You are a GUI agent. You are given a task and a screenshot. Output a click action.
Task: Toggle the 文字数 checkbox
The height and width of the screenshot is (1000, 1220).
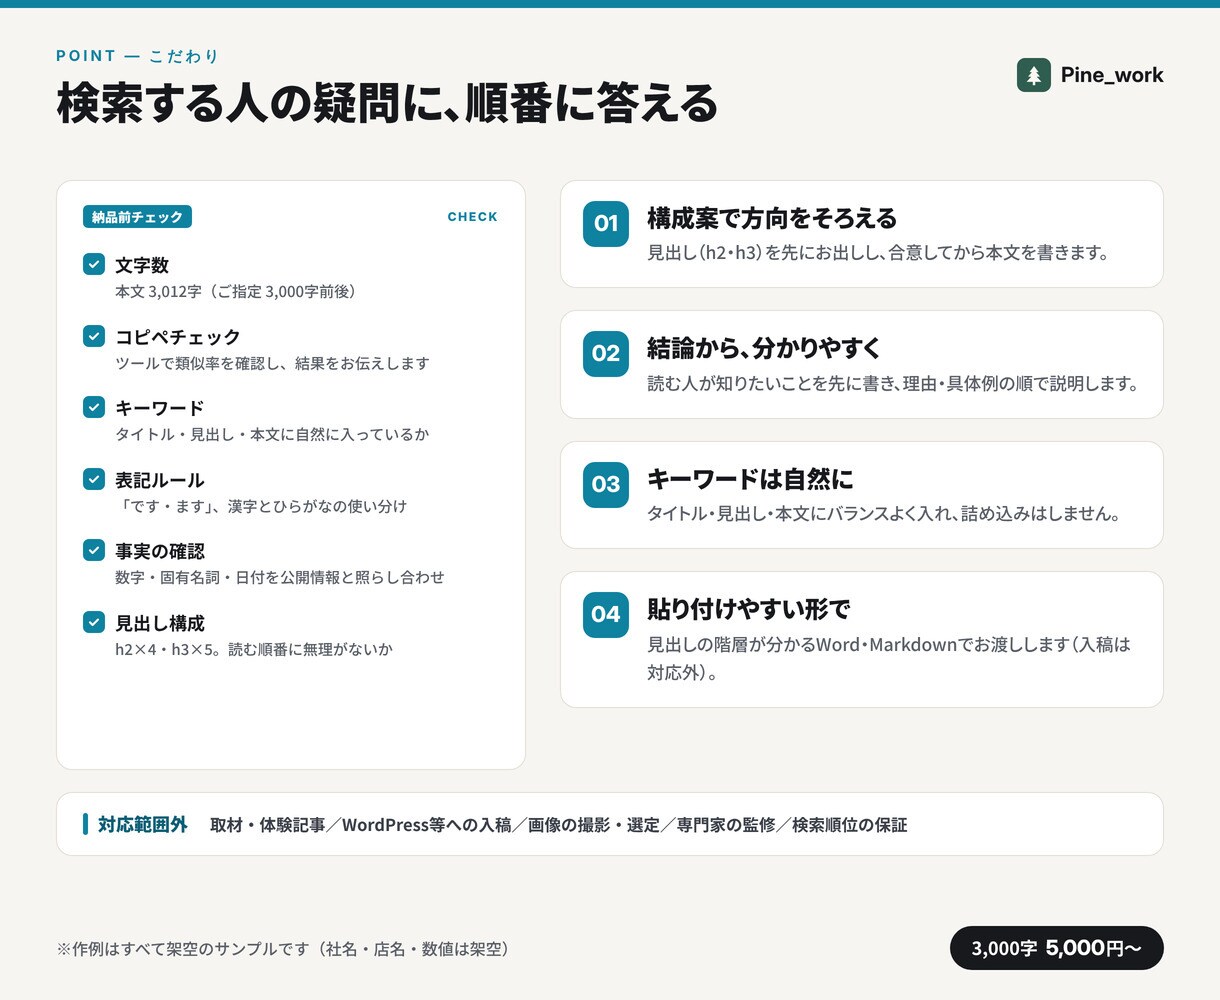94,264
